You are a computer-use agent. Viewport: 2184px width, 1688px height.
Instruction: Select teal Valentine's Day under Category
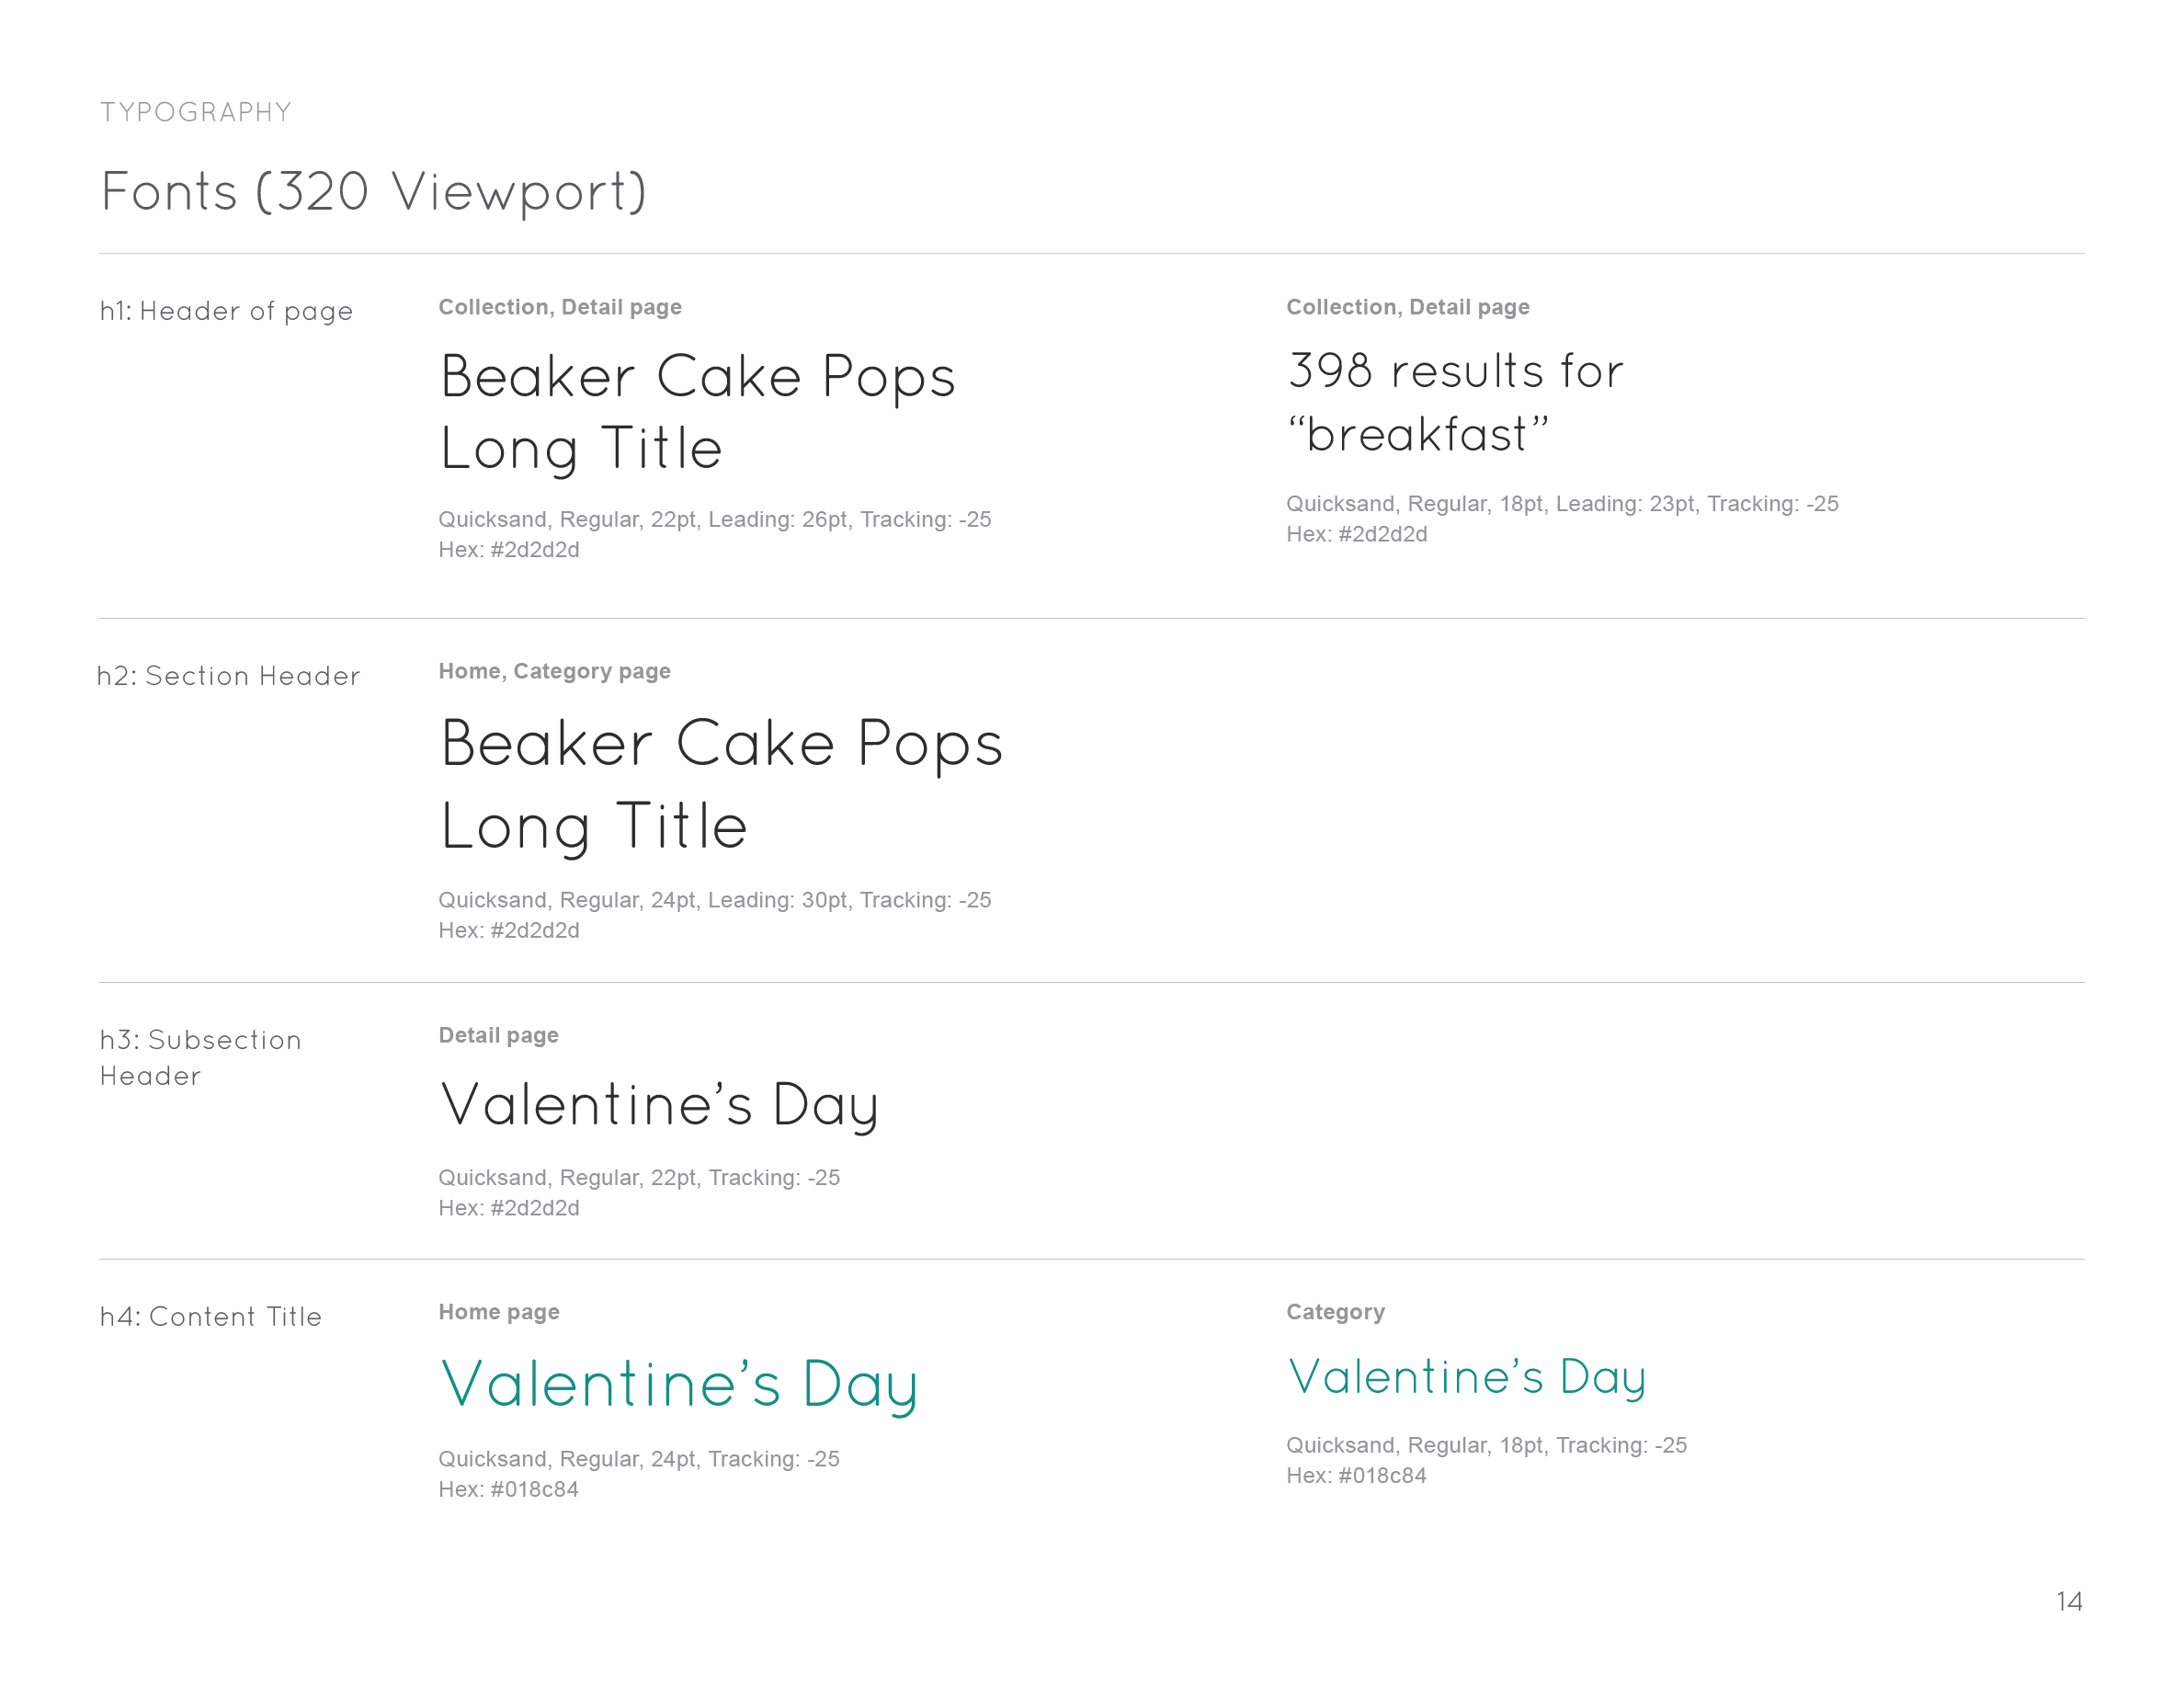pyautogui.click(x=1467, y=1377)
